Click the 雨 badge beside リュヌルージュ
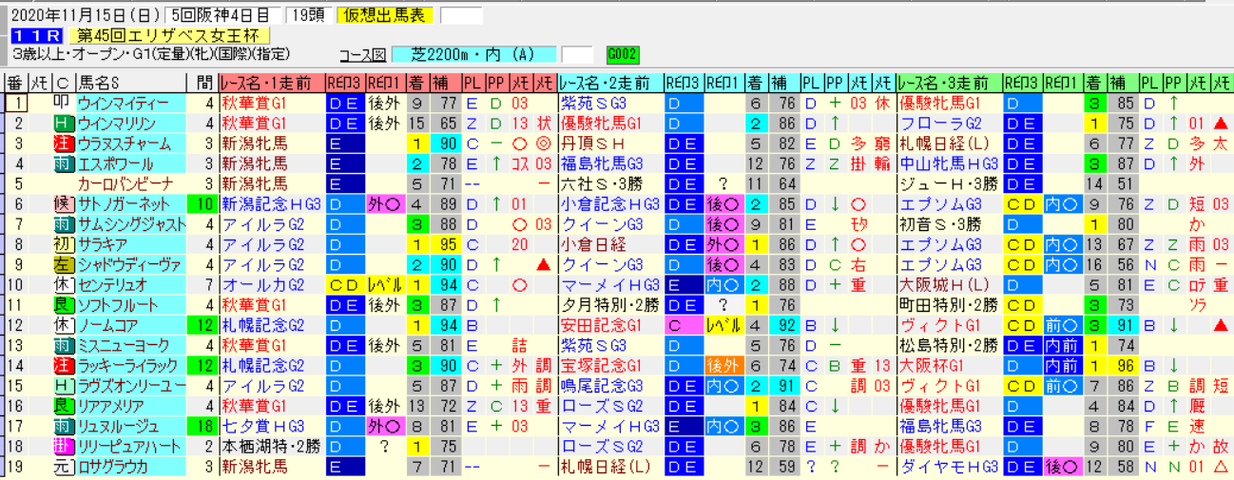Image resolution: width=1234 pixels, height=480 pixels. point(62,424)
